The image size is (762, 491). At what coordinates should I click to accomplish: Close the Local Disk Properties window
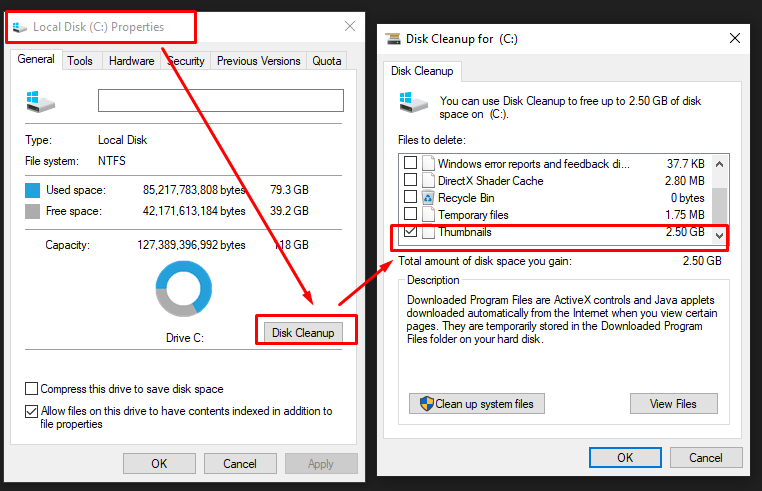coord(350,26)
